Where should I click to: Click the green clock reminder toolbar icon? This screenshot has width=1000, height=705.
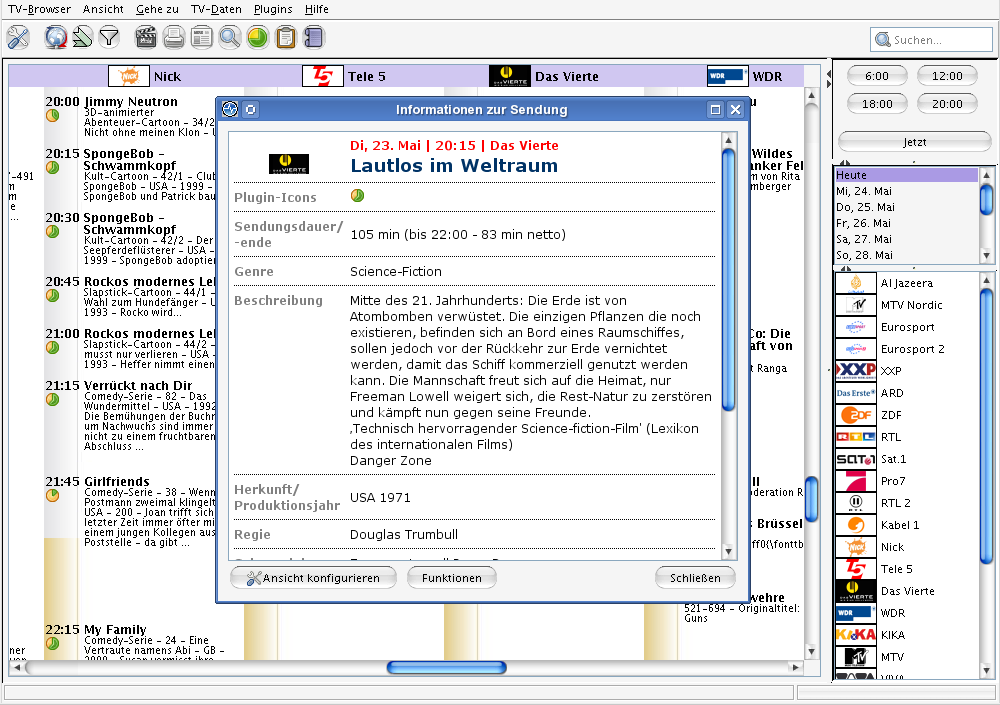click(258, 38)
